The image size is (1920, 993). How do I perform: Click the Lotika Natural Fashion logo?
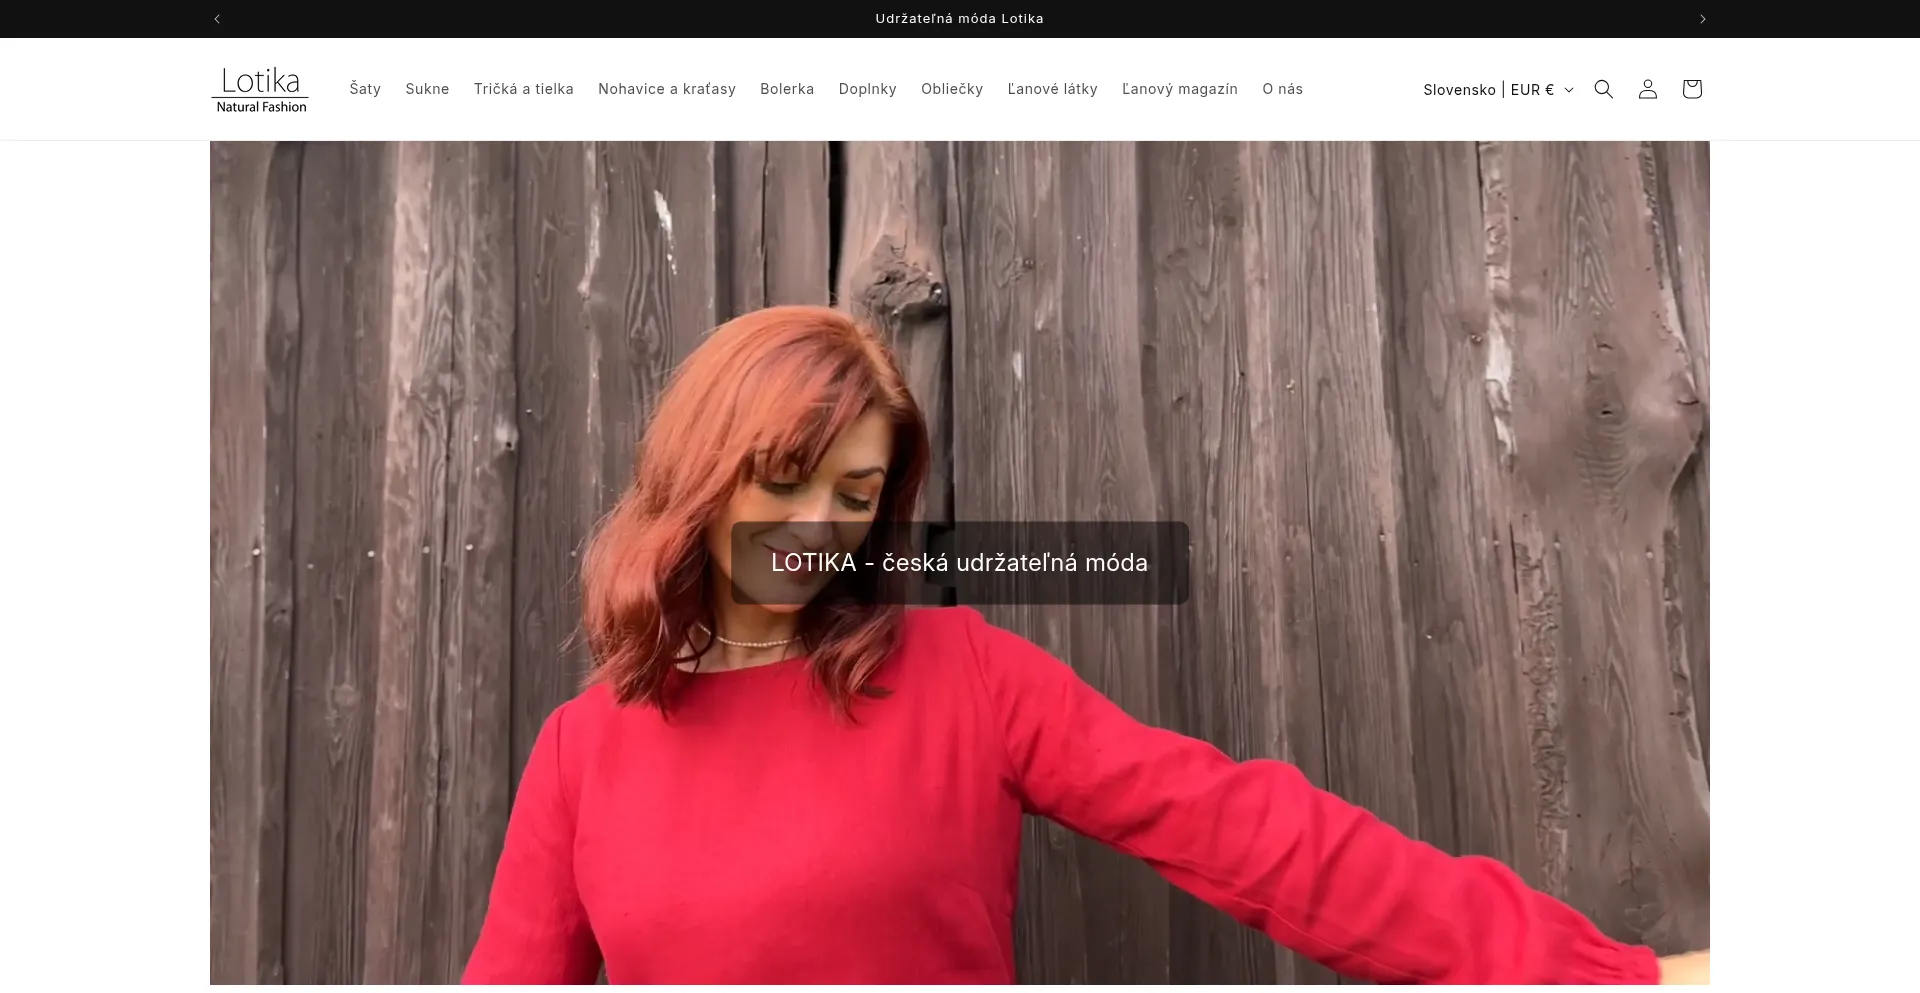(x=260, y=90)
